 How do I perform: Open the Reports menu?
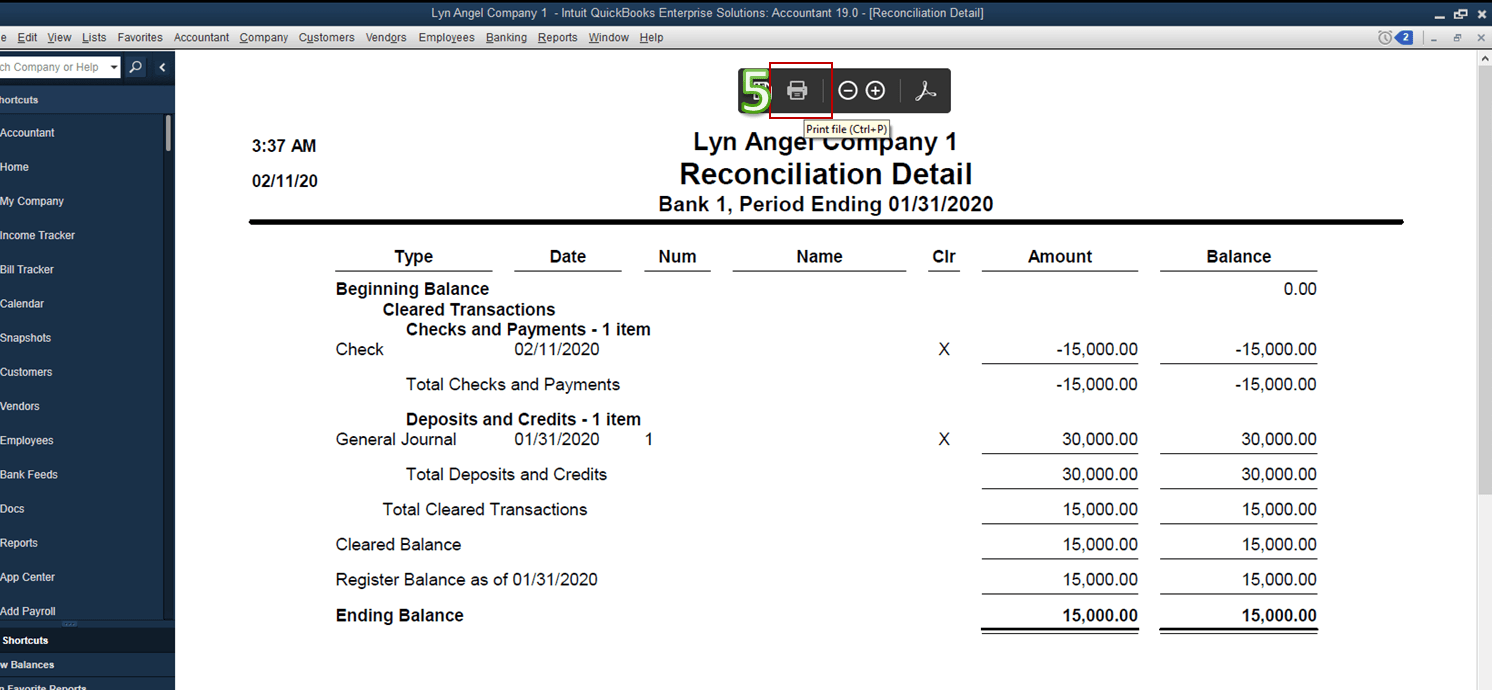coord(557,37)
